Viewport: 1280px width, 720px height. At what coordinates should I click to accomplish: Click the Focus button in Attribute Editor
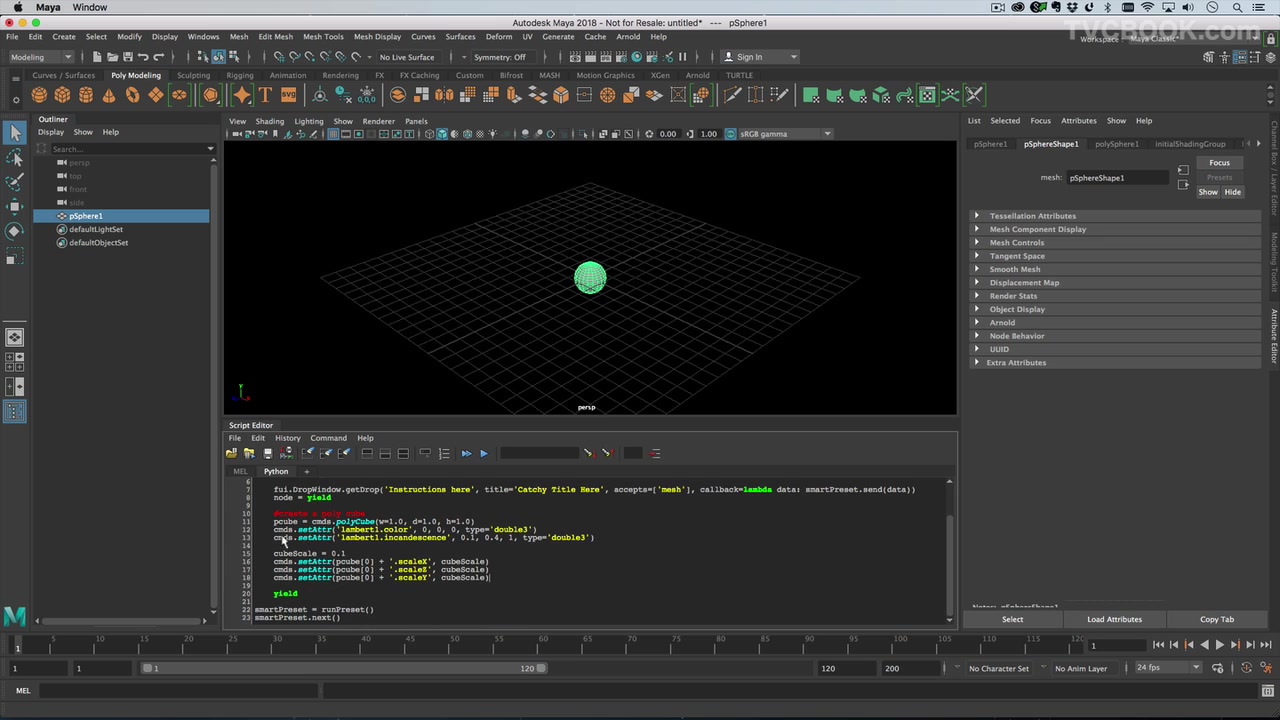point(1219,163)
